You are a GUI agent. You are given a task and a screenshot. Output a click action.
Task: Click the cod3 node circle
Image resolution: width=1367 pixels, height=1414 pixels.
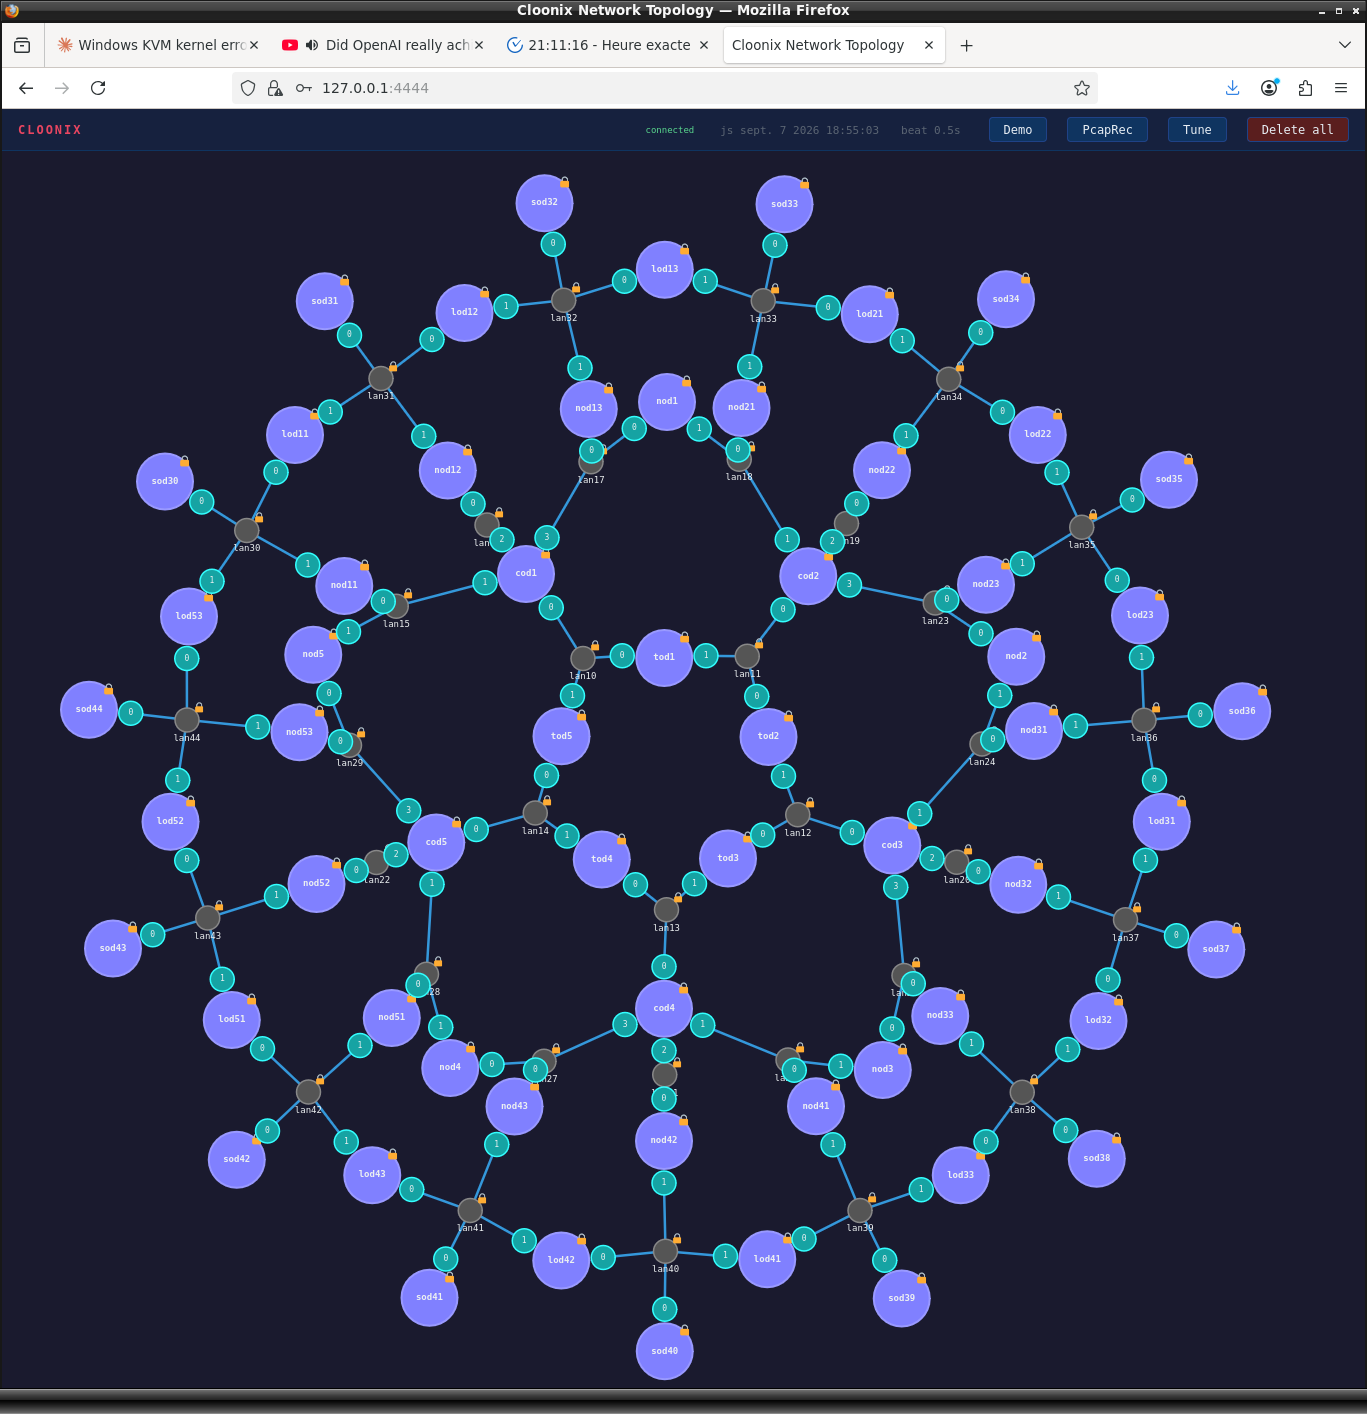point(892,845)
